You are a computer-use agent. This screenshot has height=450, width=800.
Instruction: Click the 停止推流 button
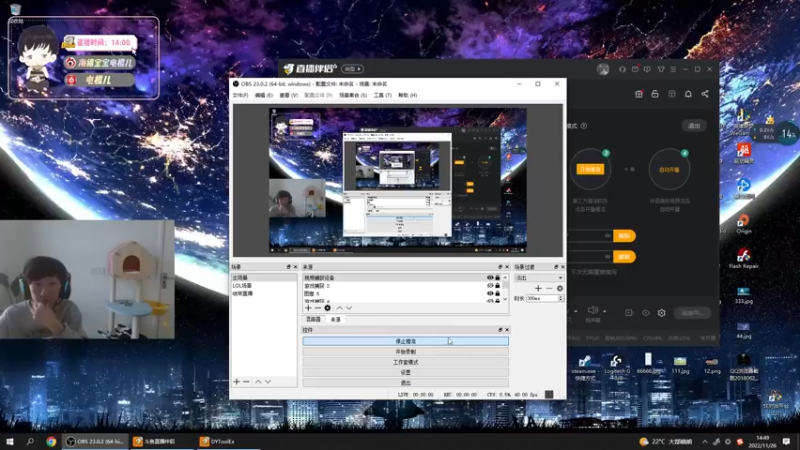405,341
